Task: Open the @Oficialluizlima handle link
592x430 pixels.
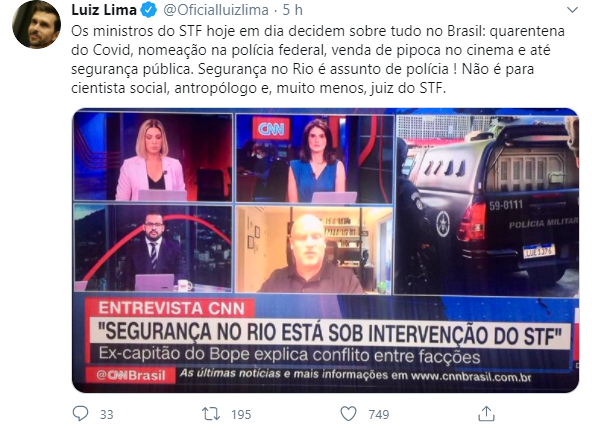Action: [216, 10]
